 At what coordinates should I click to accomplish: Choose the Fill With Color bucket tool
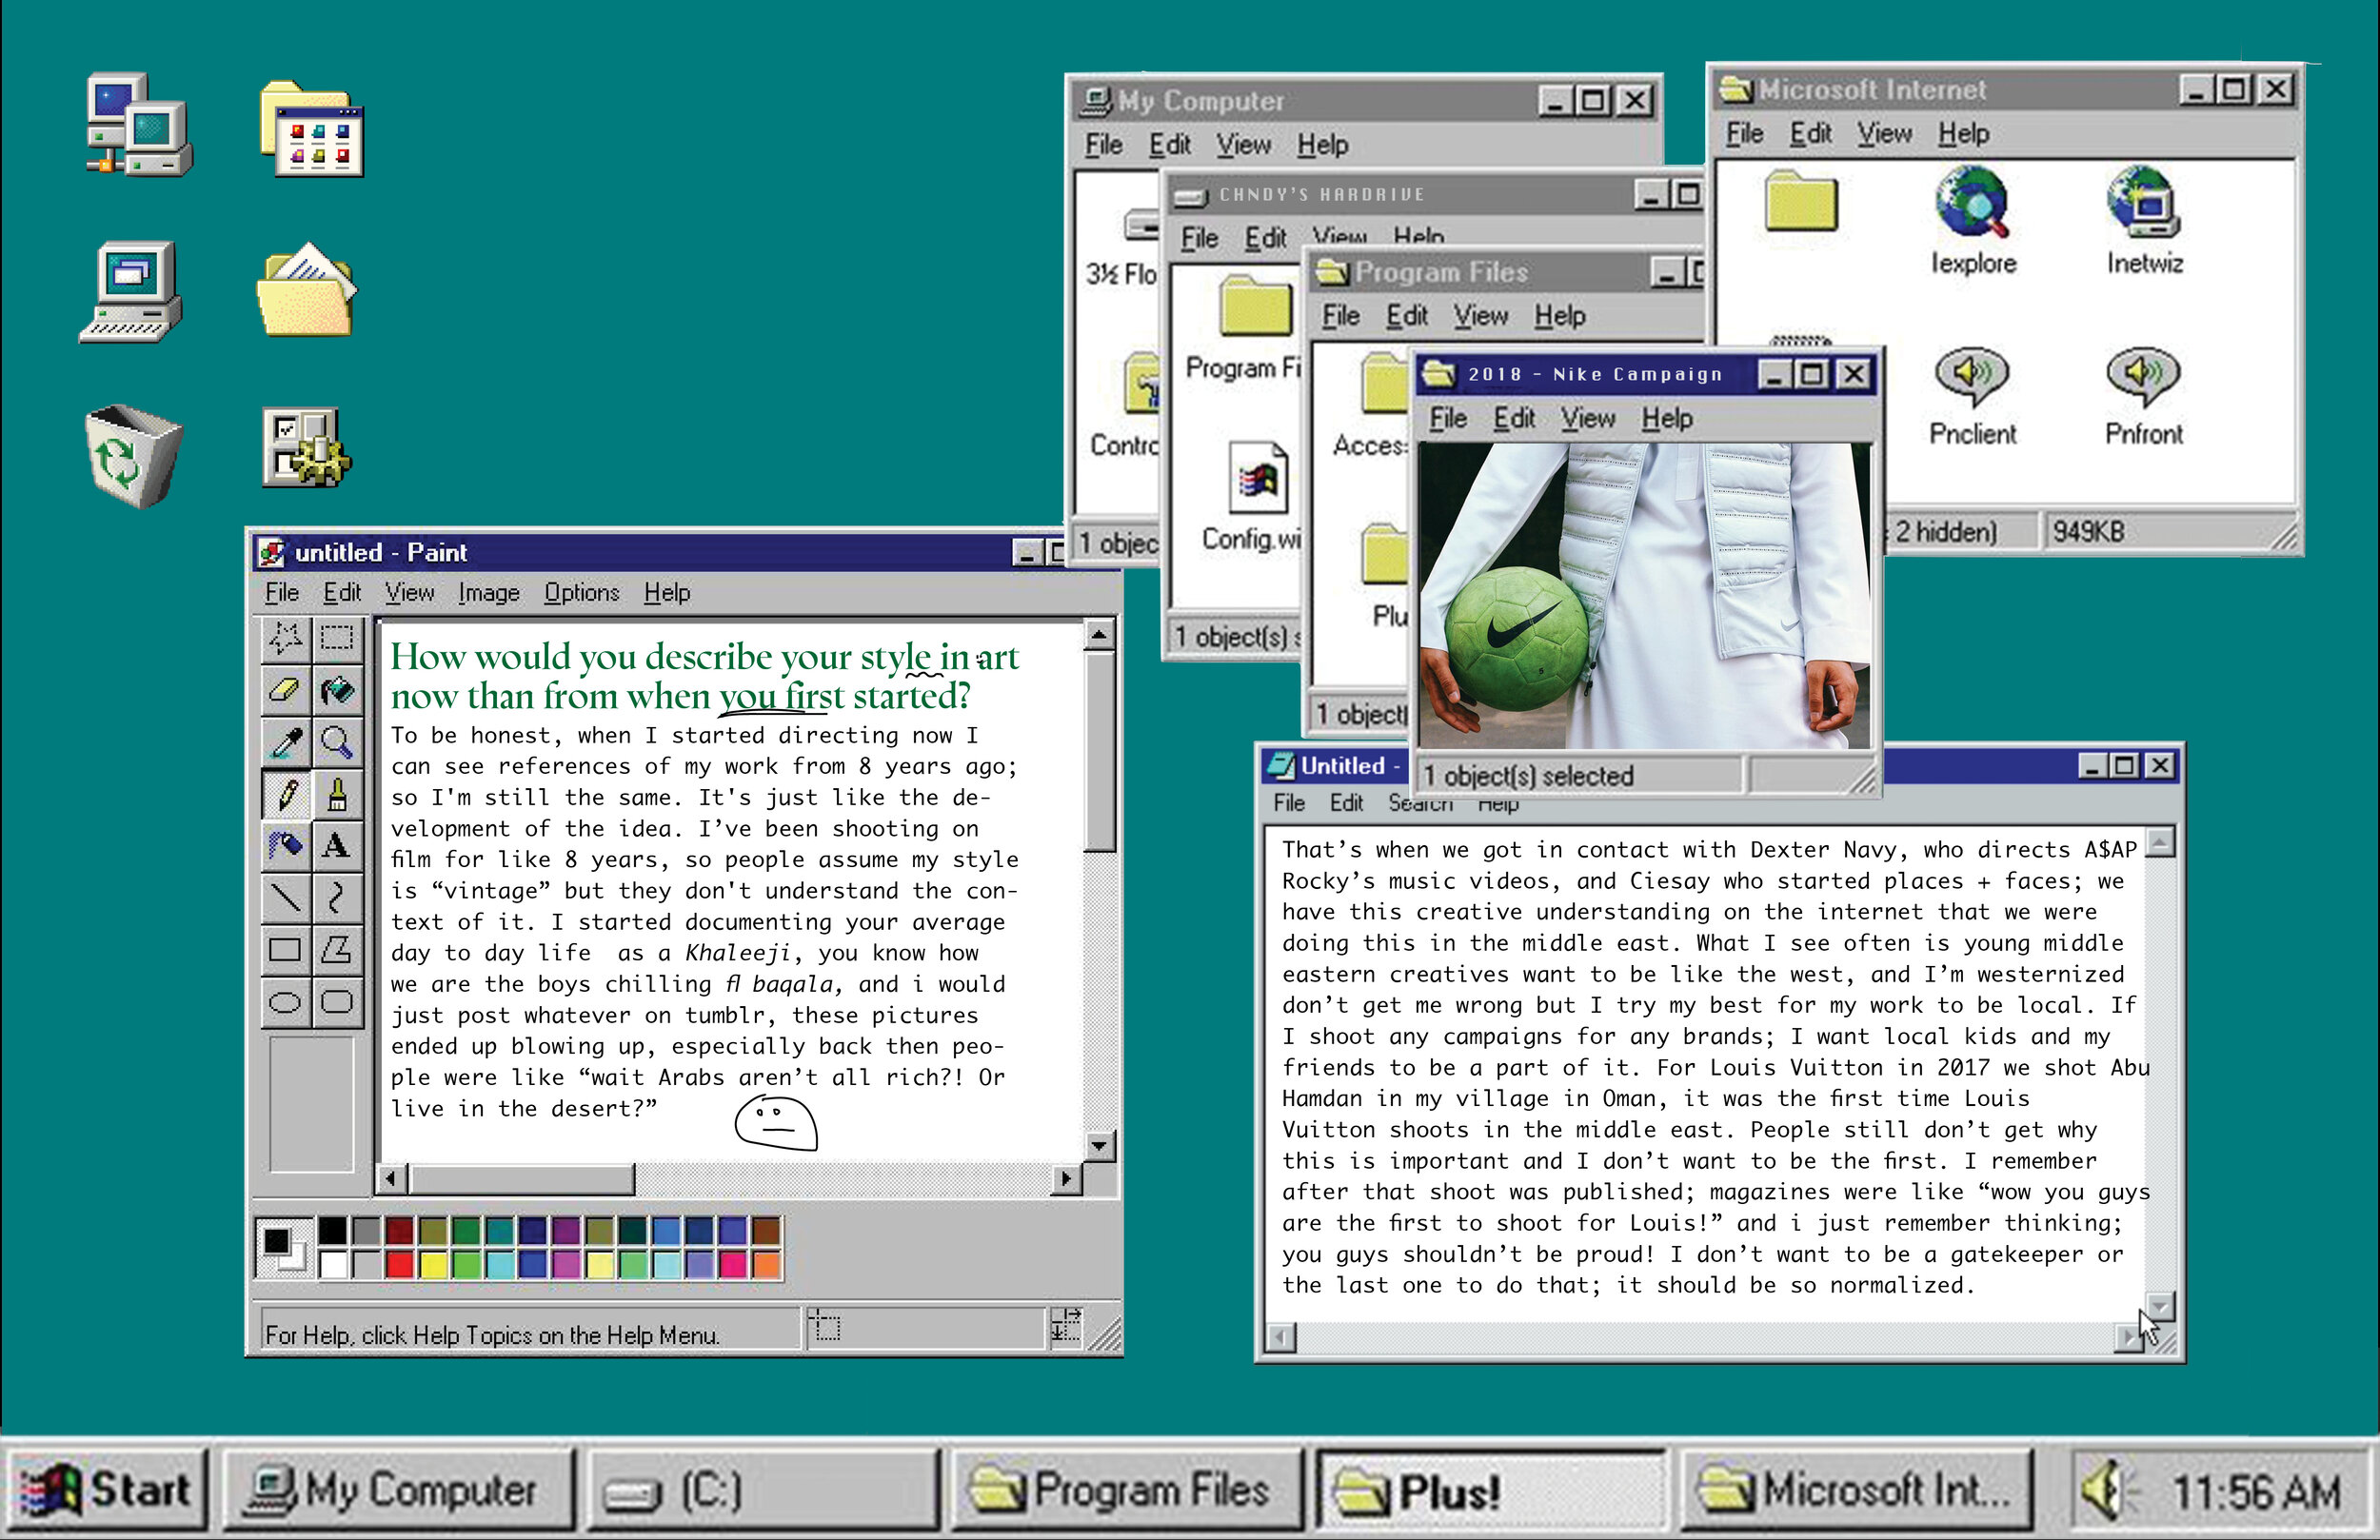337,690
